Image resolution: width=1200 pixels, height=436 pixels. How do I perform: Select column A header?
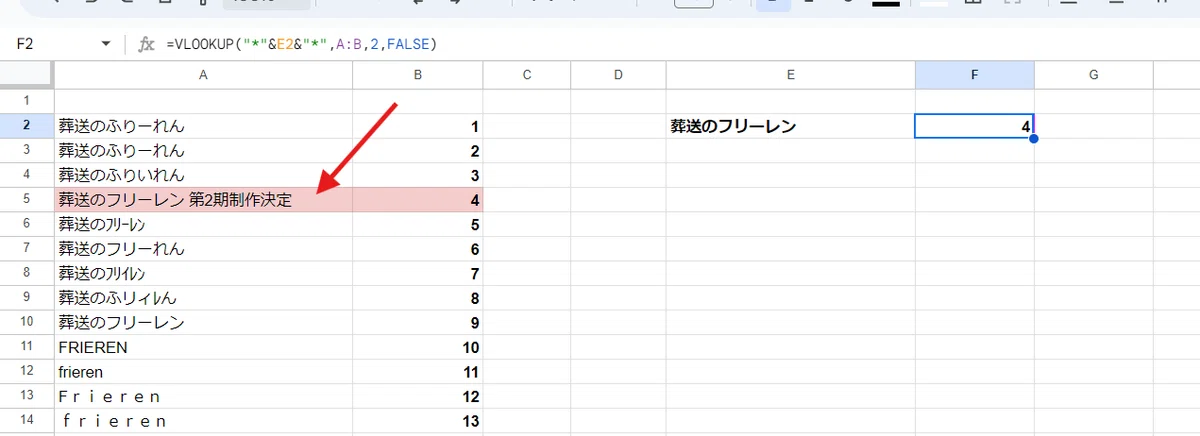coord(203,75)
